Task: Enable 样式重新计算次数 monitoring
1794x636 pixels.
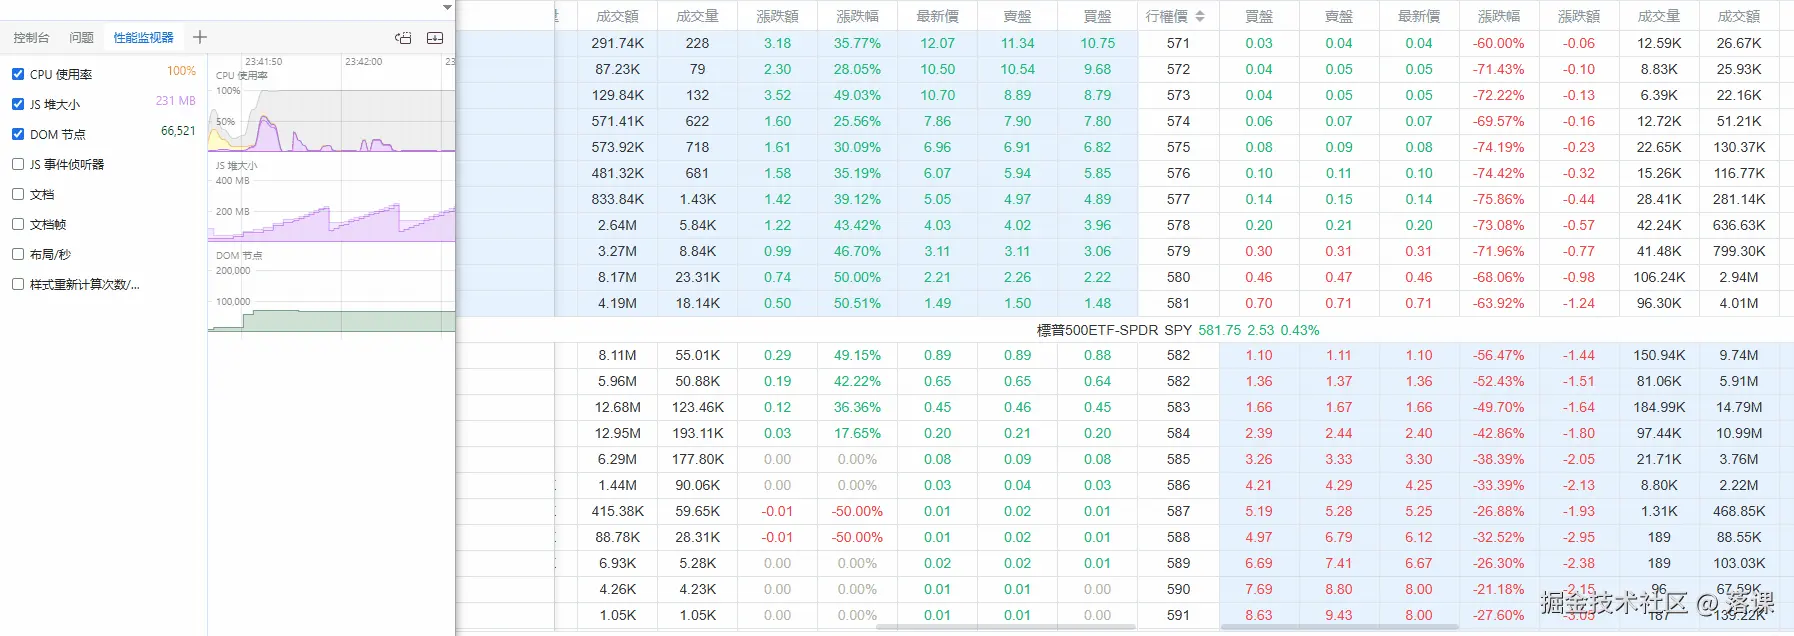Action: click(16, 284)
